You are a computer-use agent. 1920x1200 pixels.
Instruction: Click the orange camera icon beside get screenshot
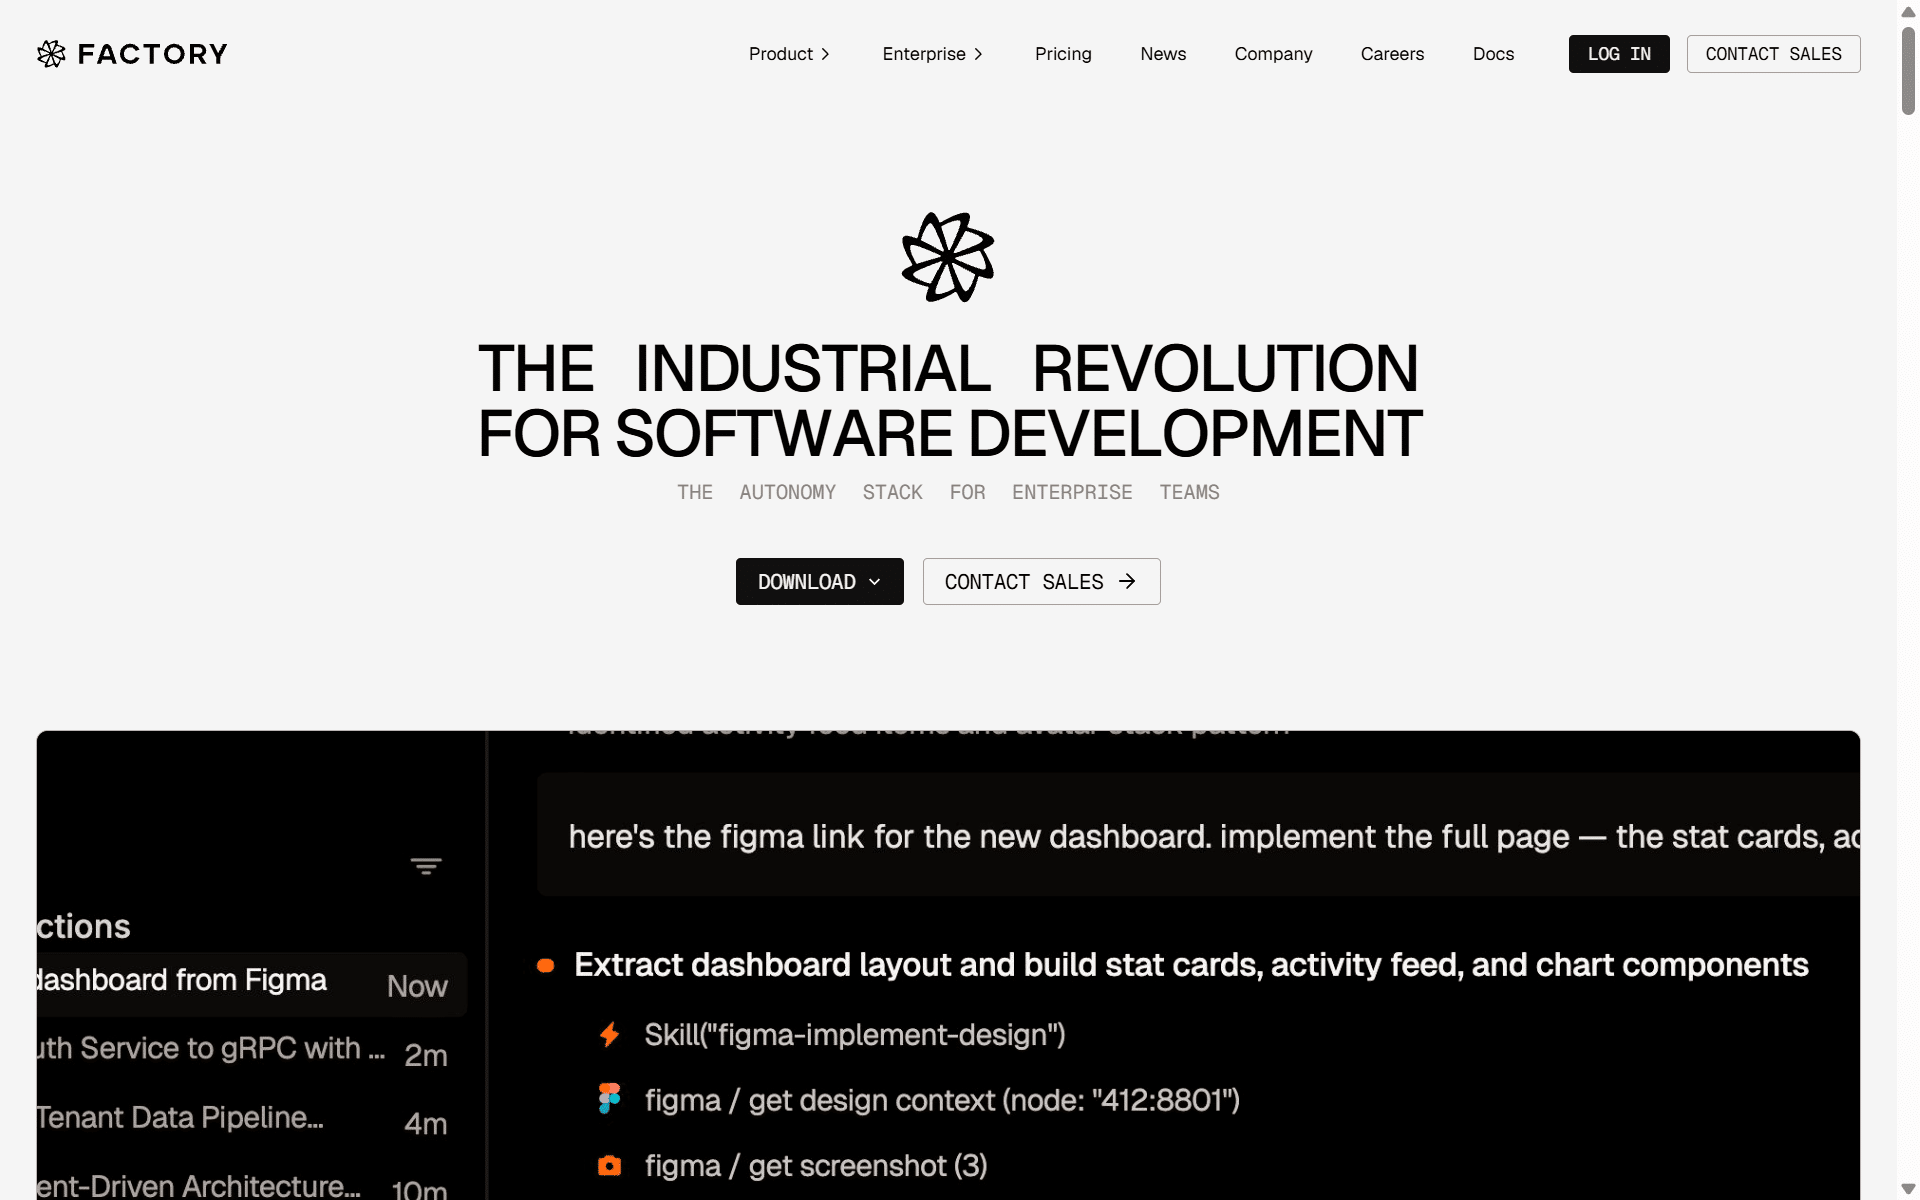coord(609,1165)
